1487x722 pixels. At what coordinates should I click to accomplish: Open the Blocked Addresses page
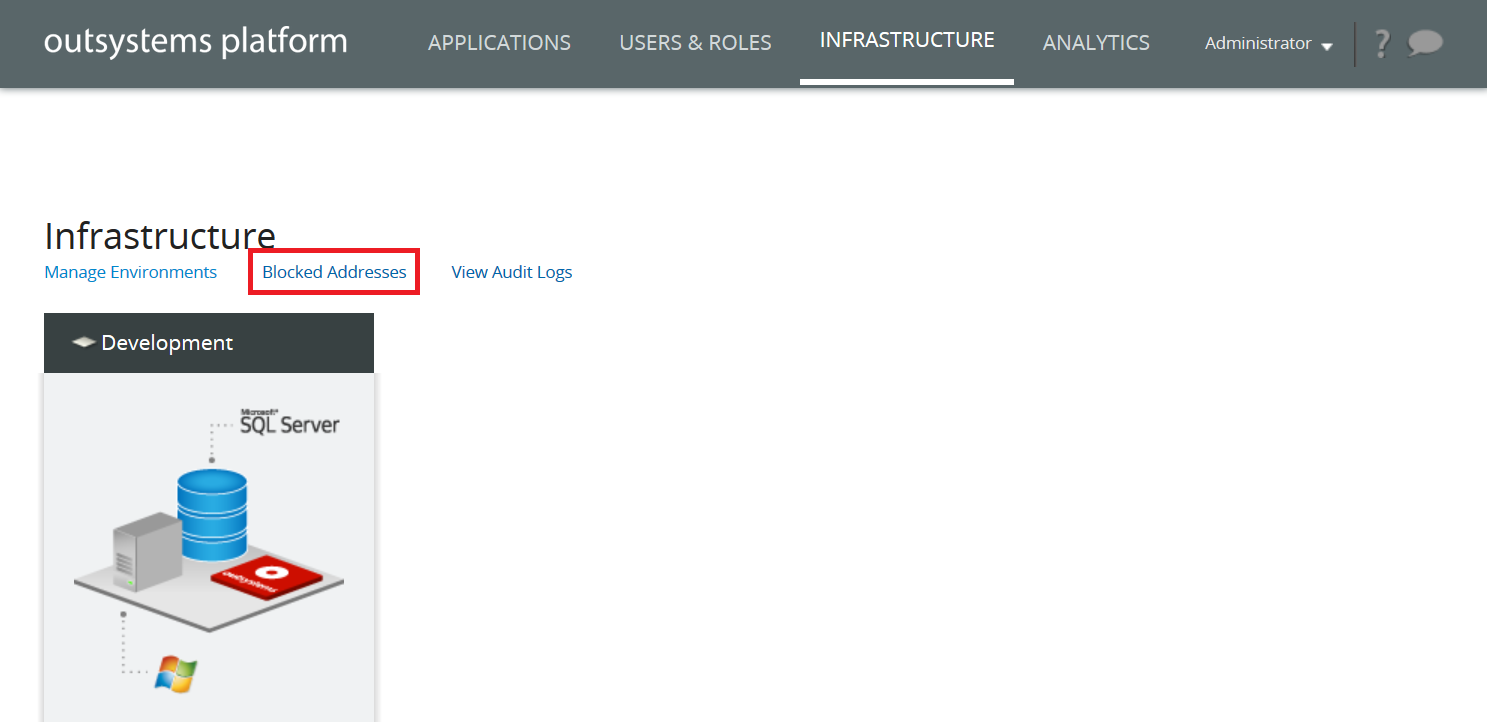click(x=333, y=271)
